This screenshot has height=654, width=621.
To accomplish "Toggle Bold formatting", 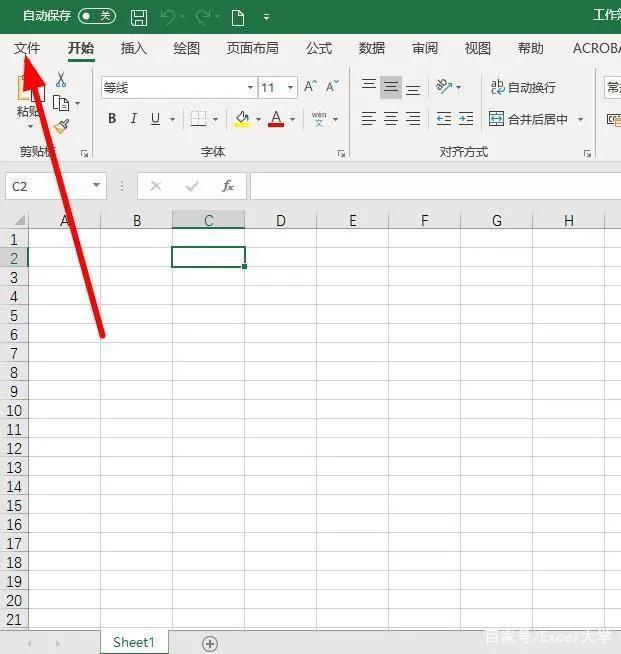I will tap(112, 119).
